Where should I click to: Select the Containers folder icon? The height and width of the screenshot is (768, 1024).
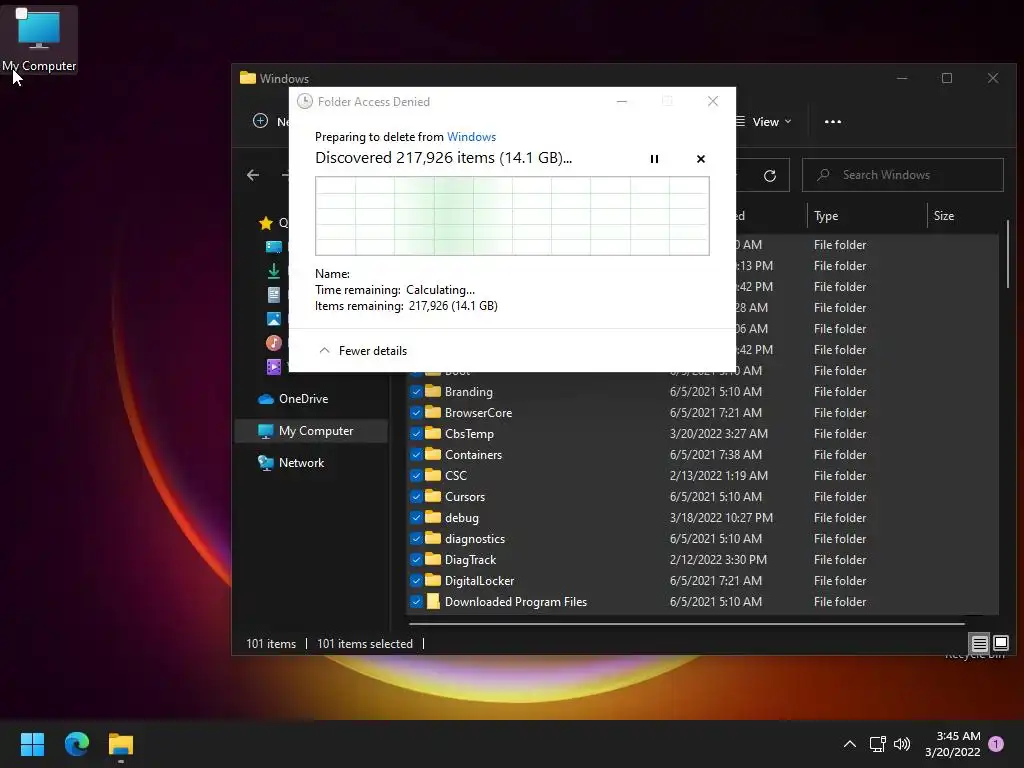pos(433,454)
